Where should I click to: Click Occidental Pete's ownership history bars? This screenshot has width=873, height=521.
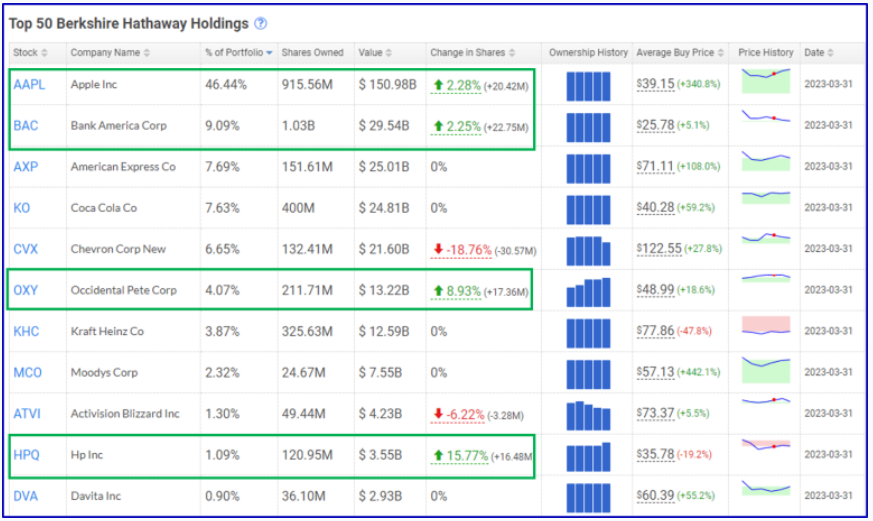(588, 292)
